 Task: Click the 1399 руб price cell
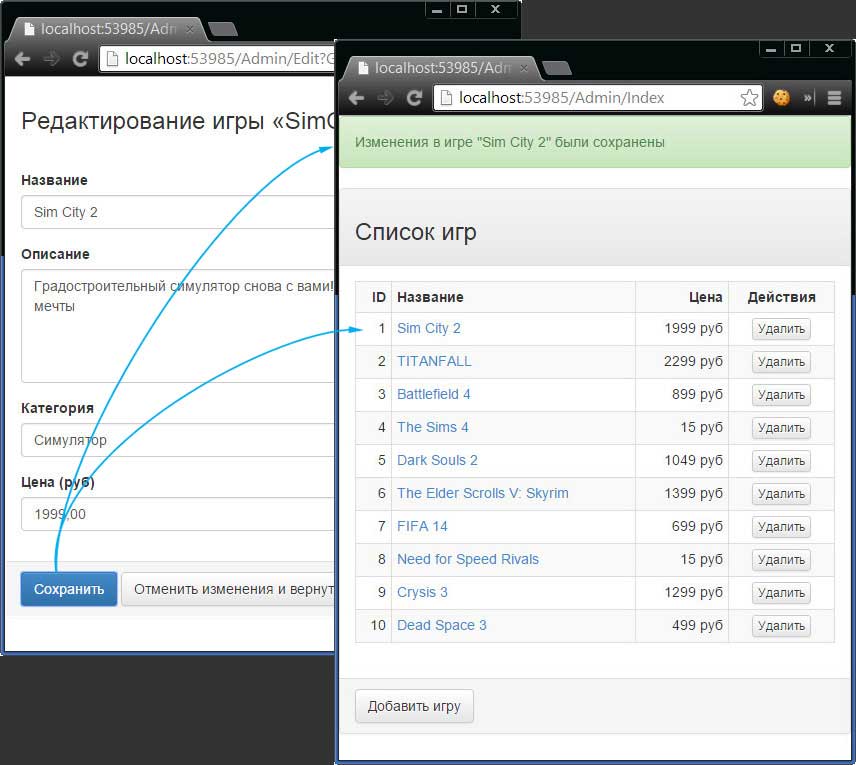coord(682,494)
